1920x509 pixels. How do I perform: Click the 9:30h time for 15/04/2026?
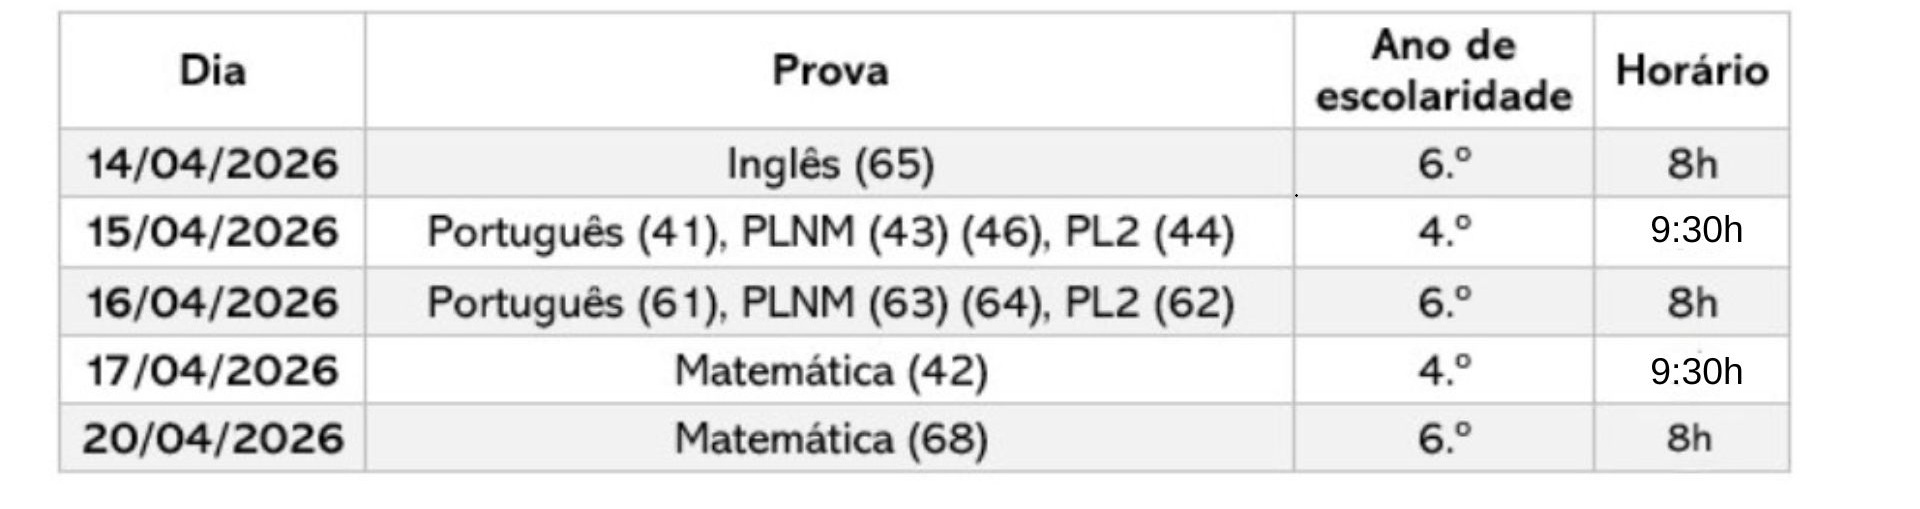point(1696,231)
